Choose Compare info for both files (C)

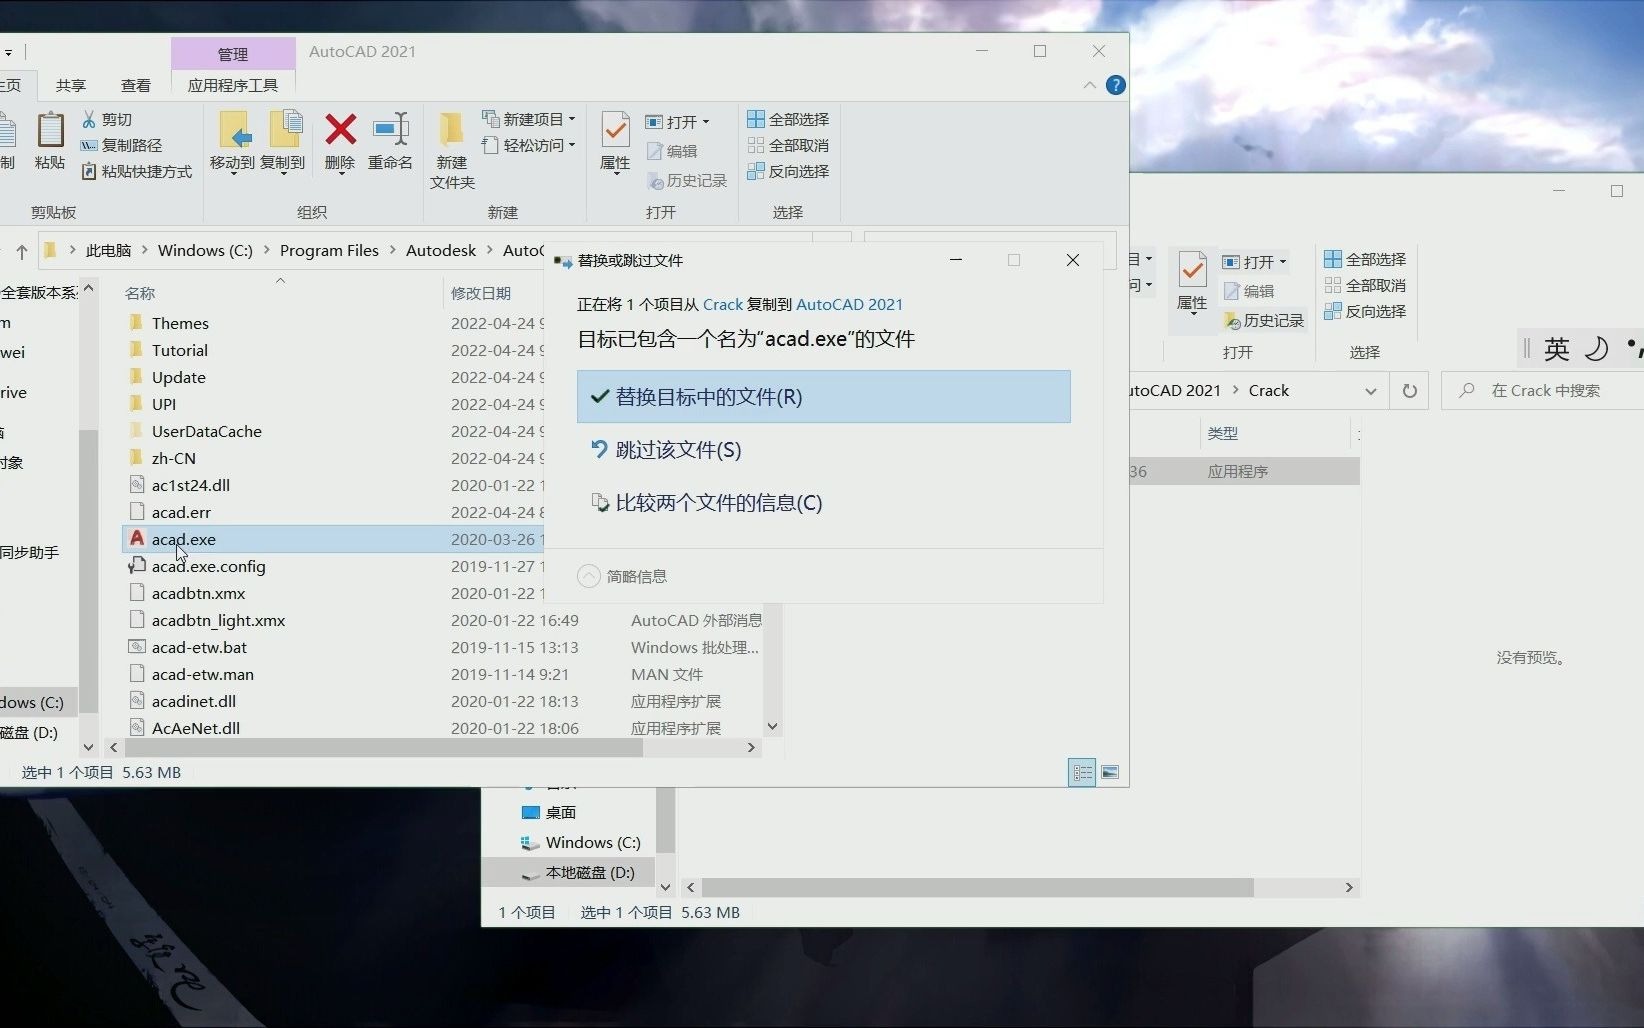point(824,503)
